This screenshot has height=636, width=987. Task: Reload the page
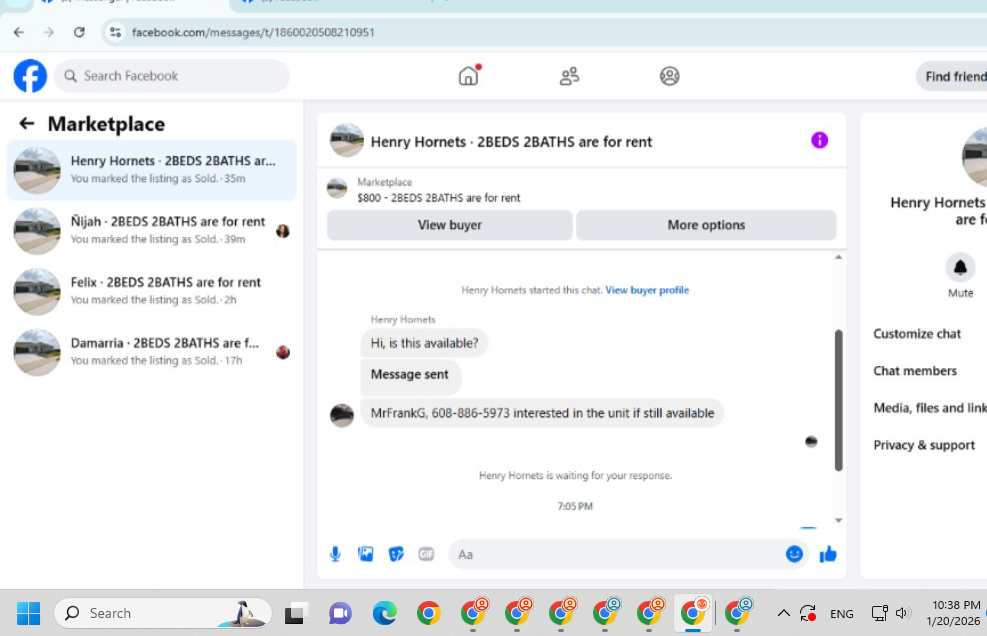coord(79,32)
